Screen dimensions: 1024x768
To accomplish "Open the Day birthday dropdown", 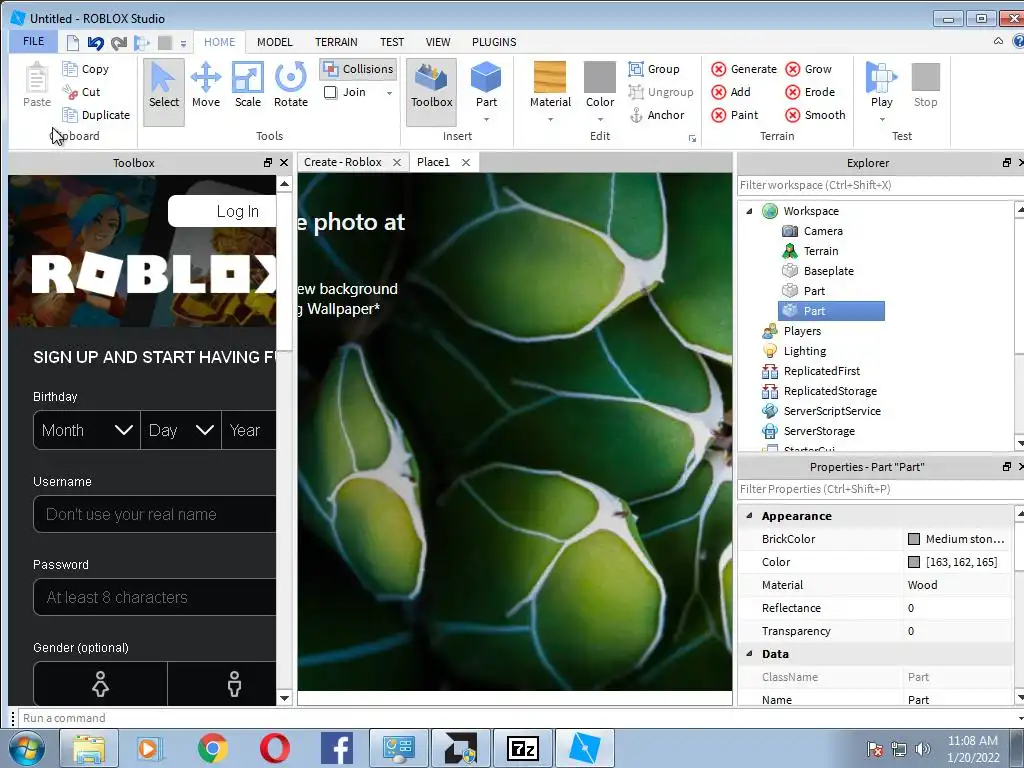I will tap(181, 430).
